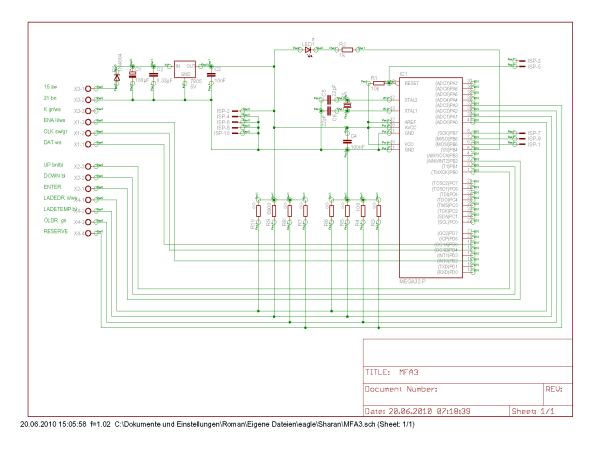This screenshot has width=600, height=450.
Task: Select the crystal oscillator symbol near XTAL pins
Action: (x=347, y=105)
